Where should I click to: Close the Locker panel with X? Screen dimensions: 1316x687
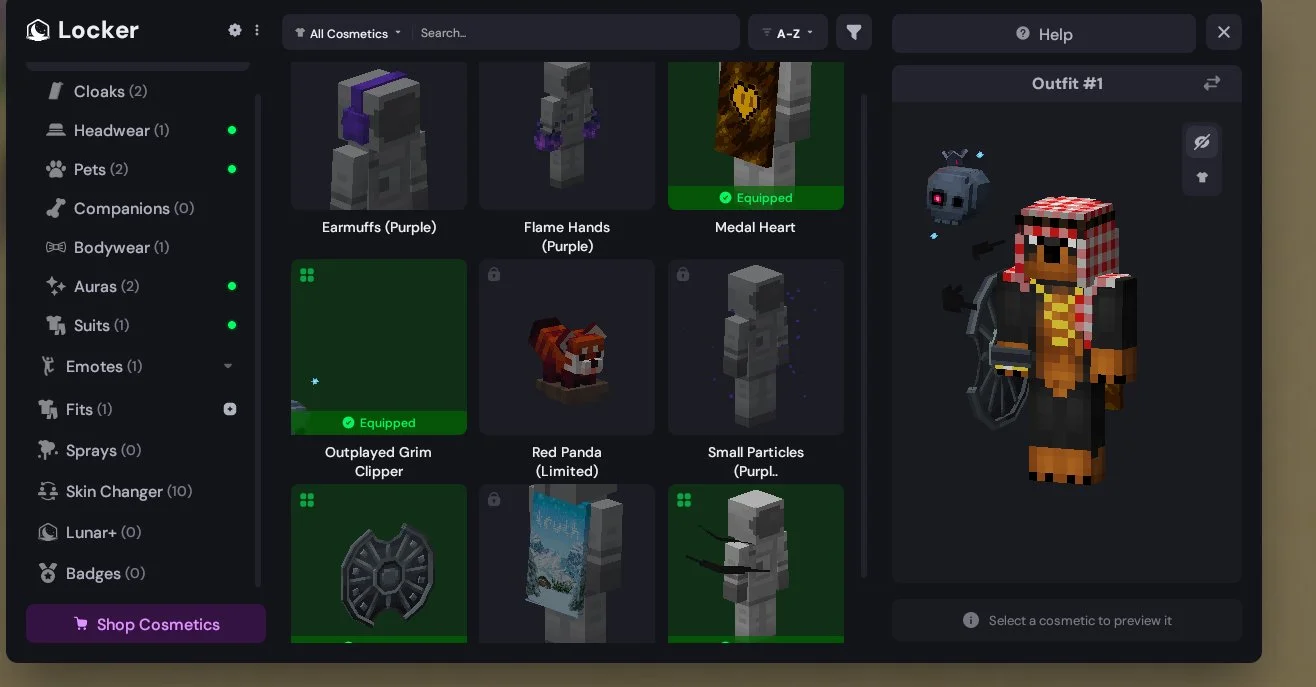pyautogui.click(x=1224, y=33)
